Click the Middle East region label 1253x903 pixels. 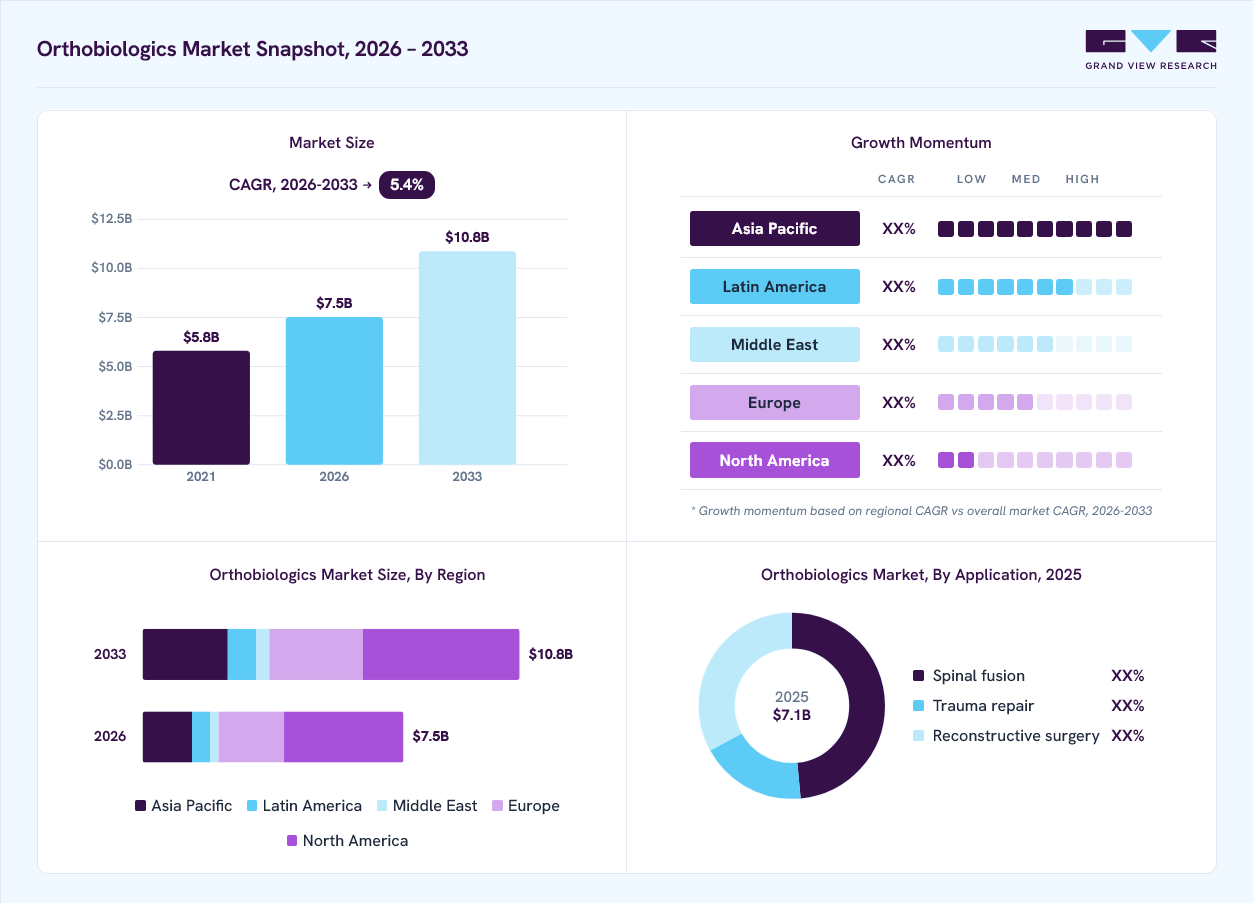pos(775,344)
